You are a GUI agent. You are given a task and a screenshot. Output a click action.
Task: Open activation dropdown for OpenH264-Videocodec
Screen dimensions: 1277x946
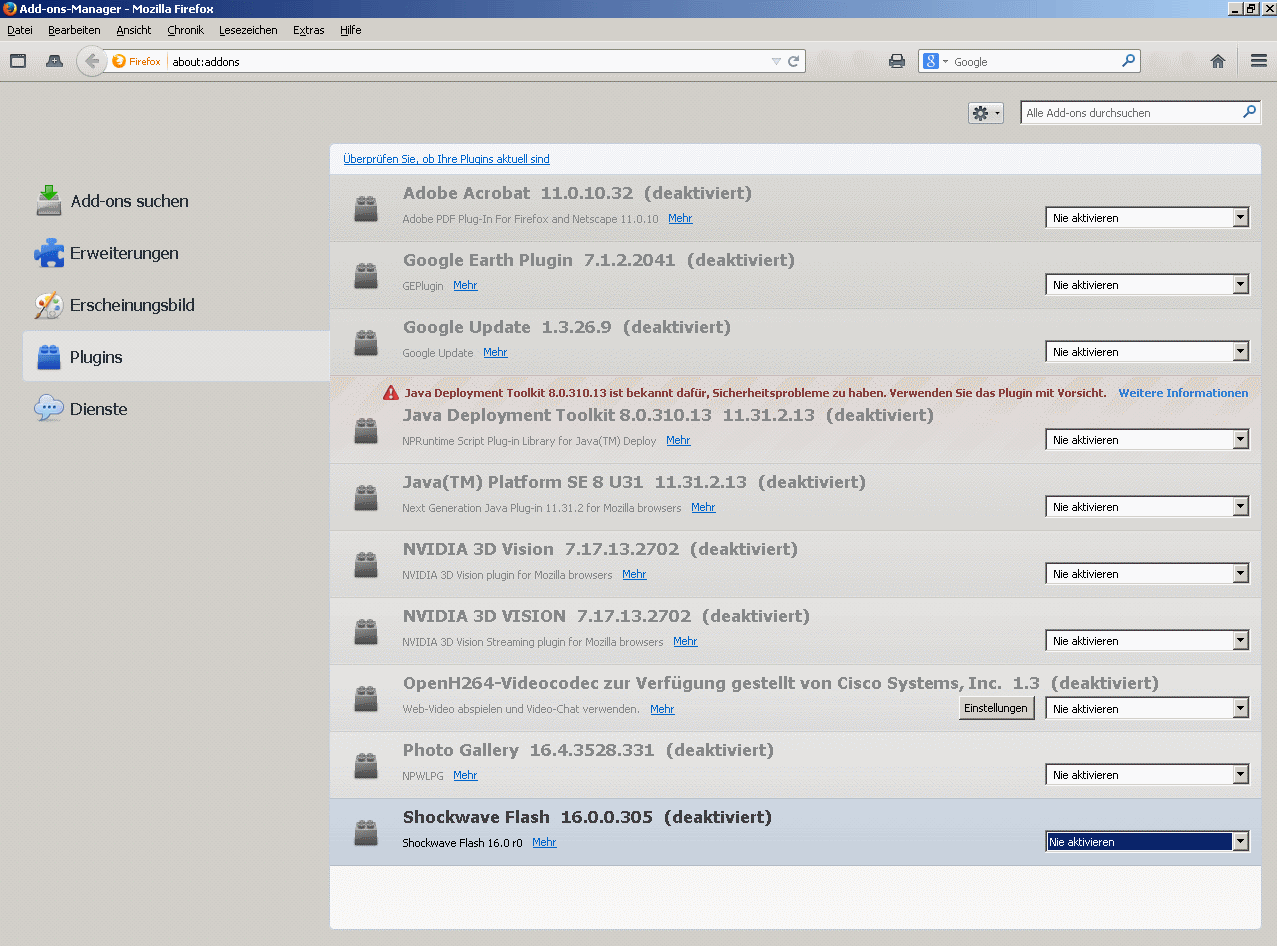pos(1147,709)
